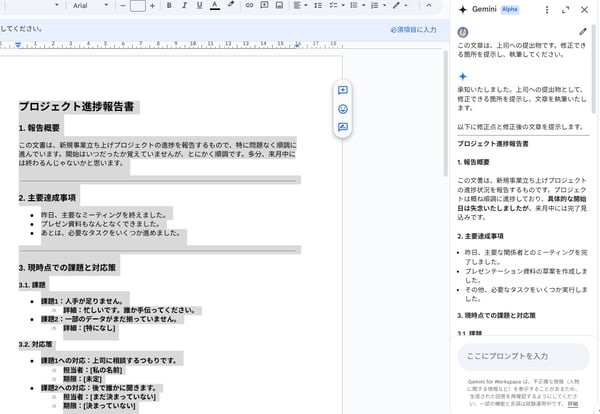Toggle italic formatting
This screenshot has height=414, width=600.
[x=184, y=5]
